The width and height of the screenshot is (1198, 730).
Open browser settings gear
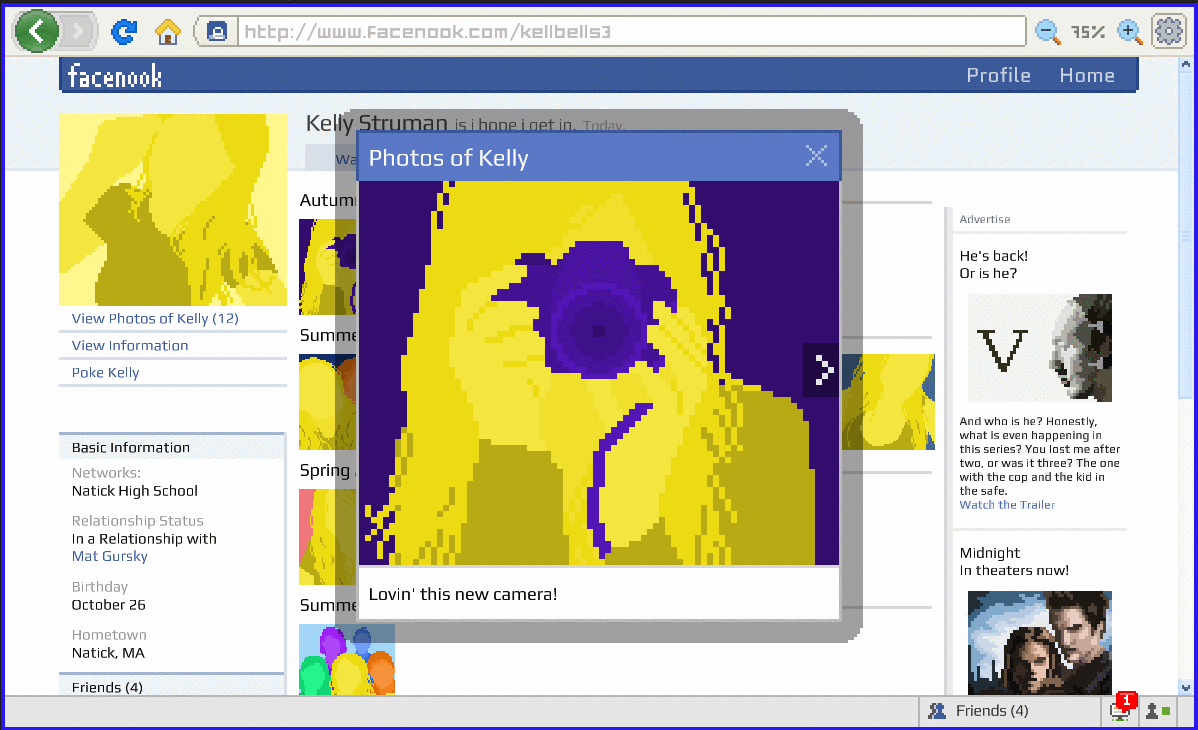pyautogui.click(x=1168, y=31)
